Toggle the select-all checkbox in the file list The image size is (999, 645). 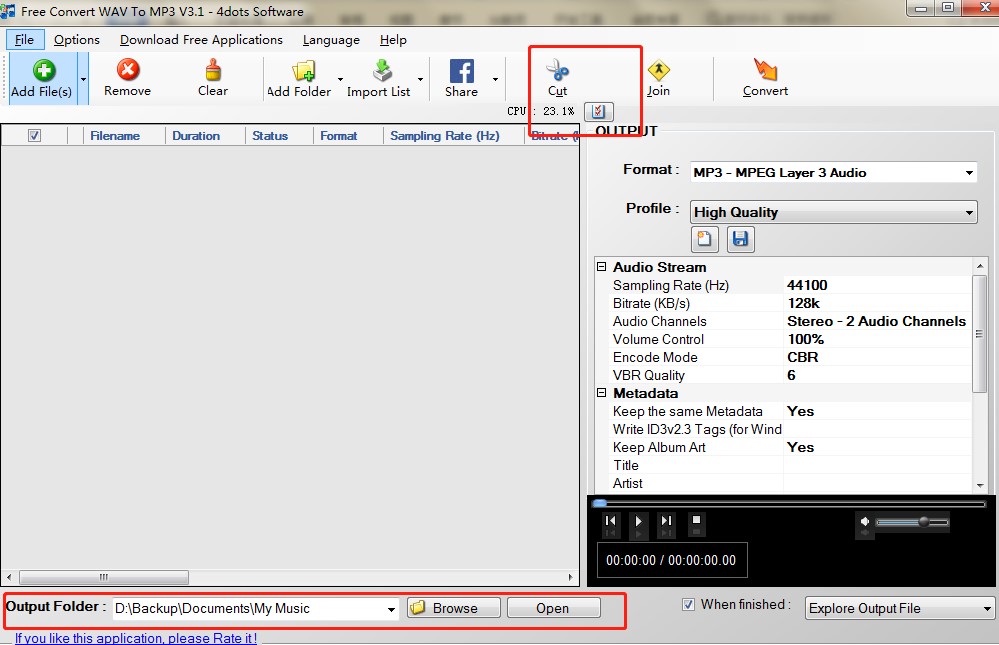(x=36, y=135)
